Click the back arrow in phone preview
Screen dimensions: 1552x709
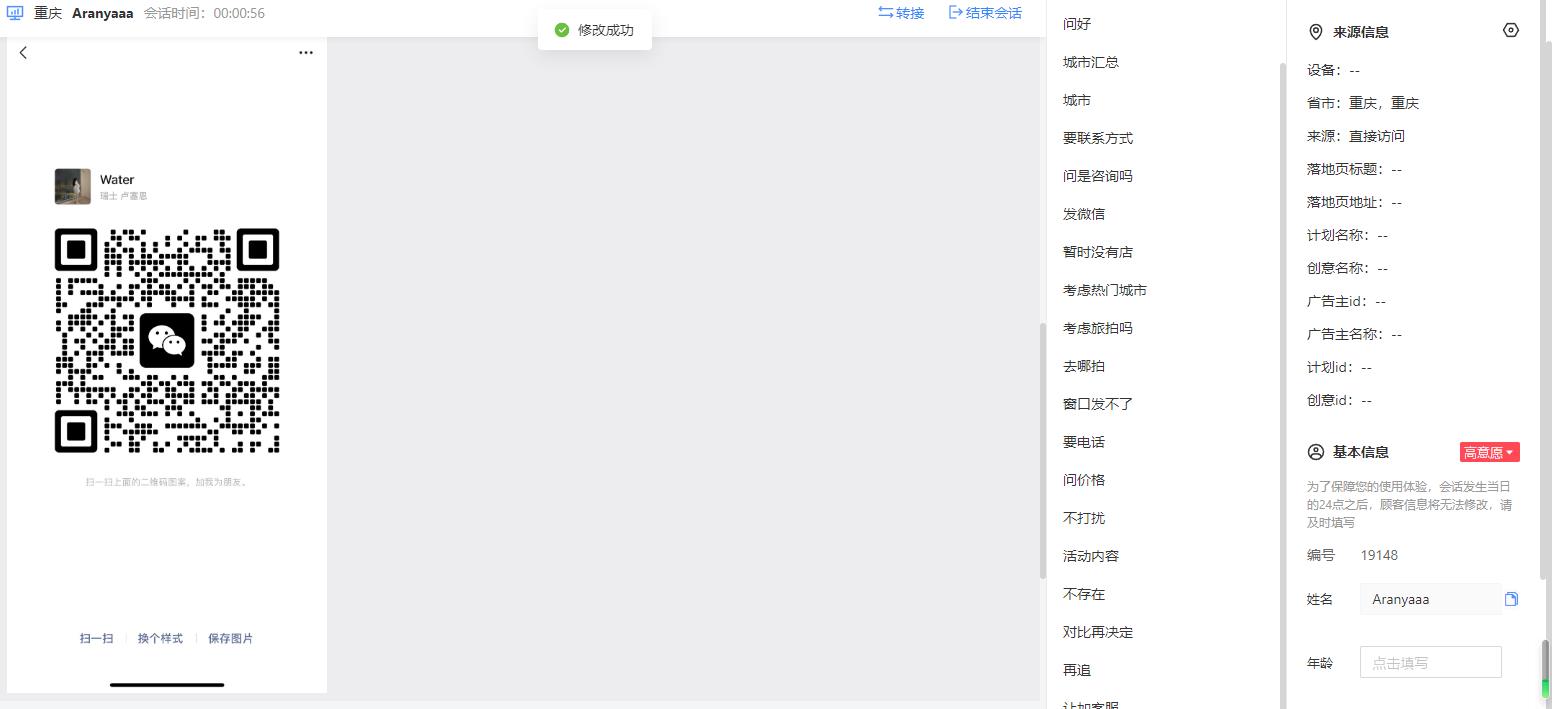coord(23,53)
